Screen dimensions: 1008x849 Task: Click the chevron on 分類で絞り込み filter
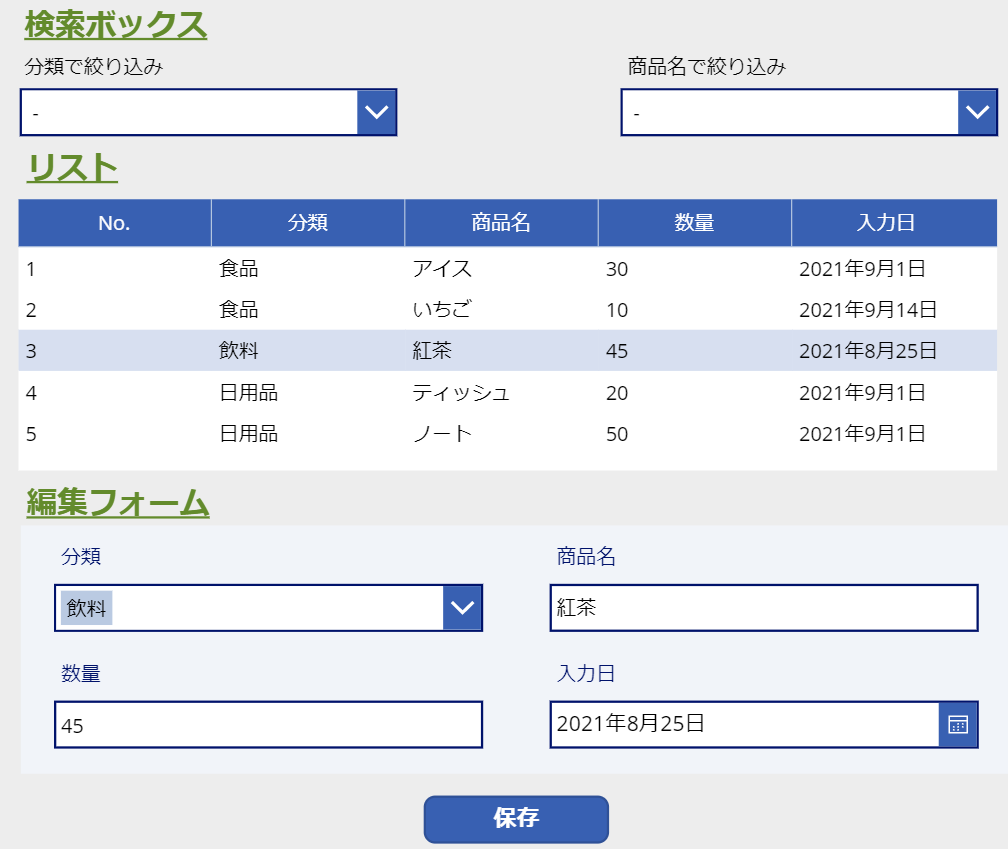[x=376, y=112]
